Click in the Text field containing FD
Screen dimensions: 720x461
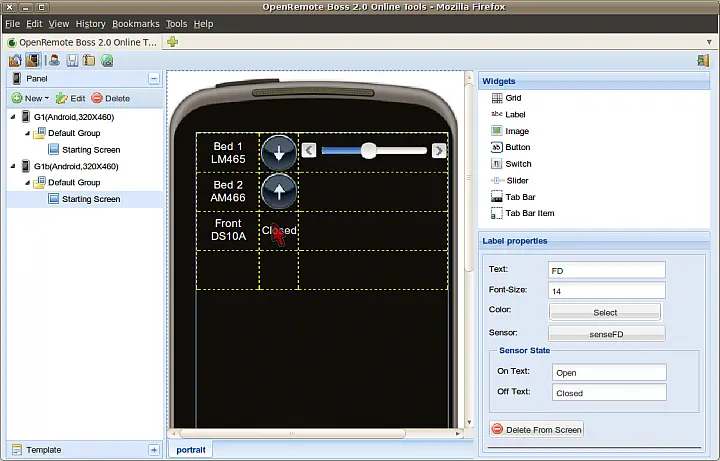(607, 270)
